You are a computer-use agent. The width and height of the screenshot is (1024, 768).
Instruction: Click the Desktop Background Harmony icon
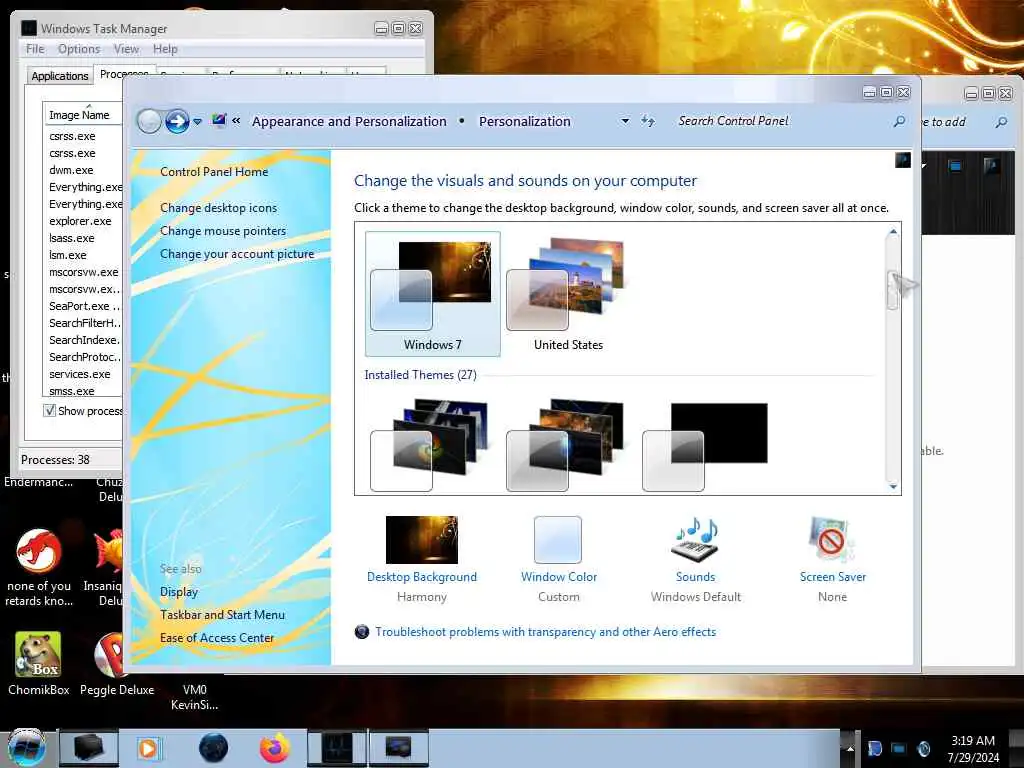point(422,539)
